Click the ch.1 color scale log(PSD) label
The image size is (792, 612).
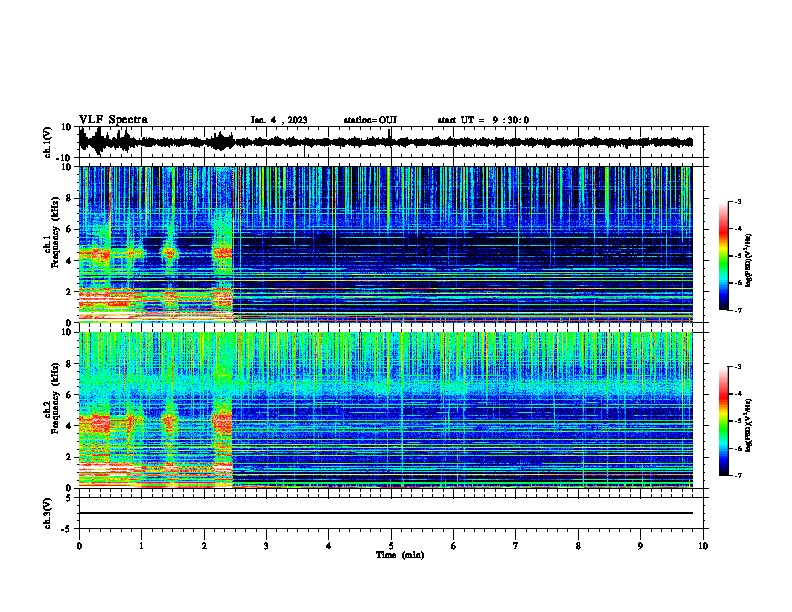click(x=749, y=260)
